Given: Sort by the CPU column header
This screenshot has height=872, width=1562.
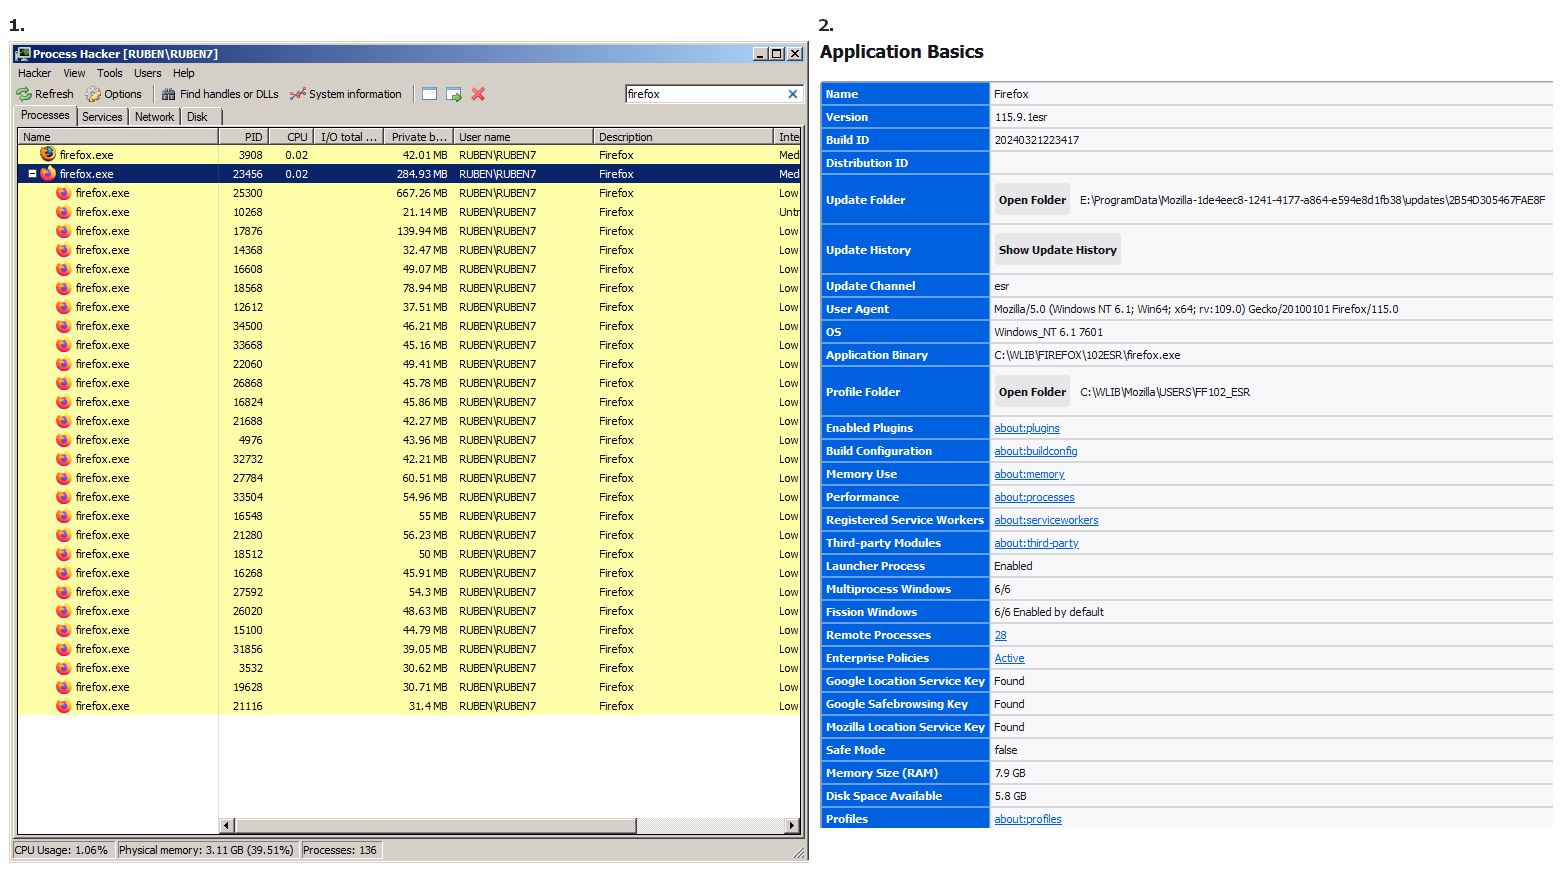Looking at the screenshot, I should (290, 137).
